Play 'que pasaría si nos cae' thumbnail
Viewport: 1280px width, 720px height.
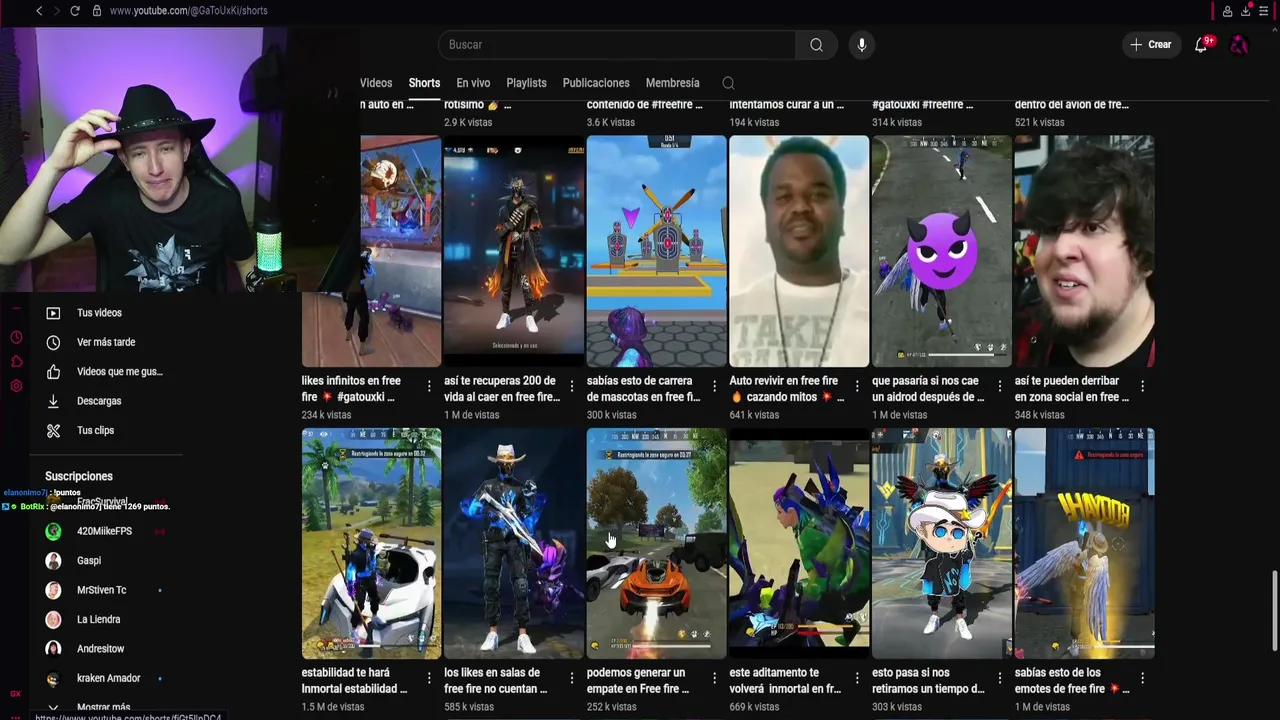tap(941, 252)
